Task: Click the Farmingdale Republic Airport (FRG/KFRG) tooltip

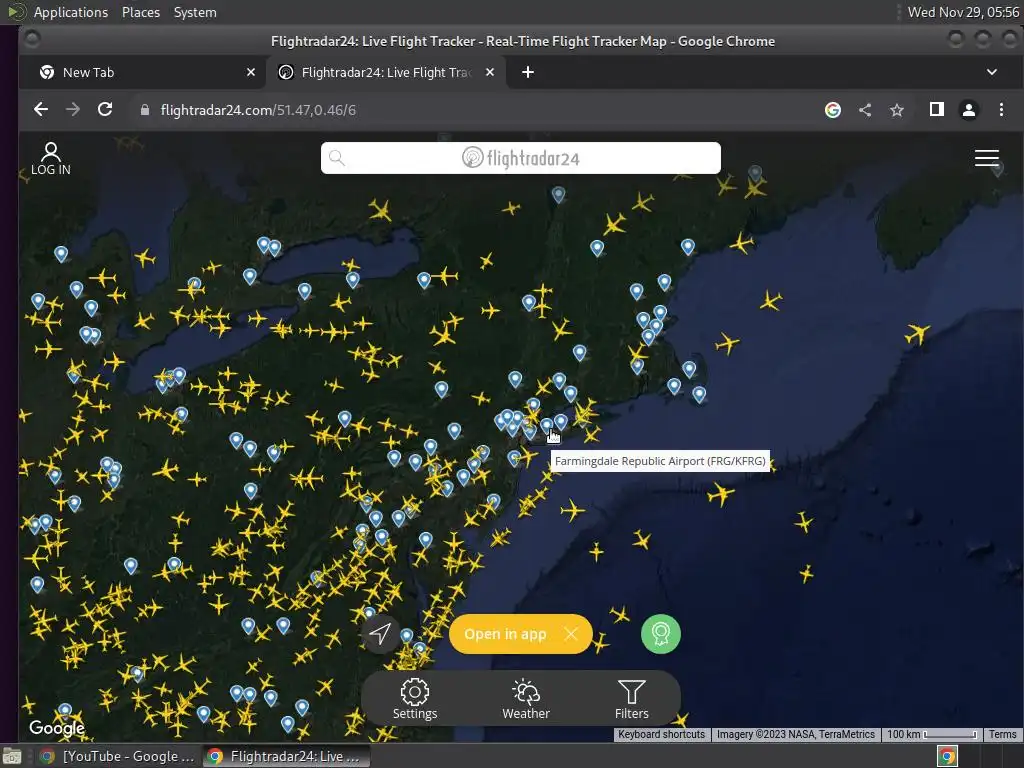Action: coord(660,461)
